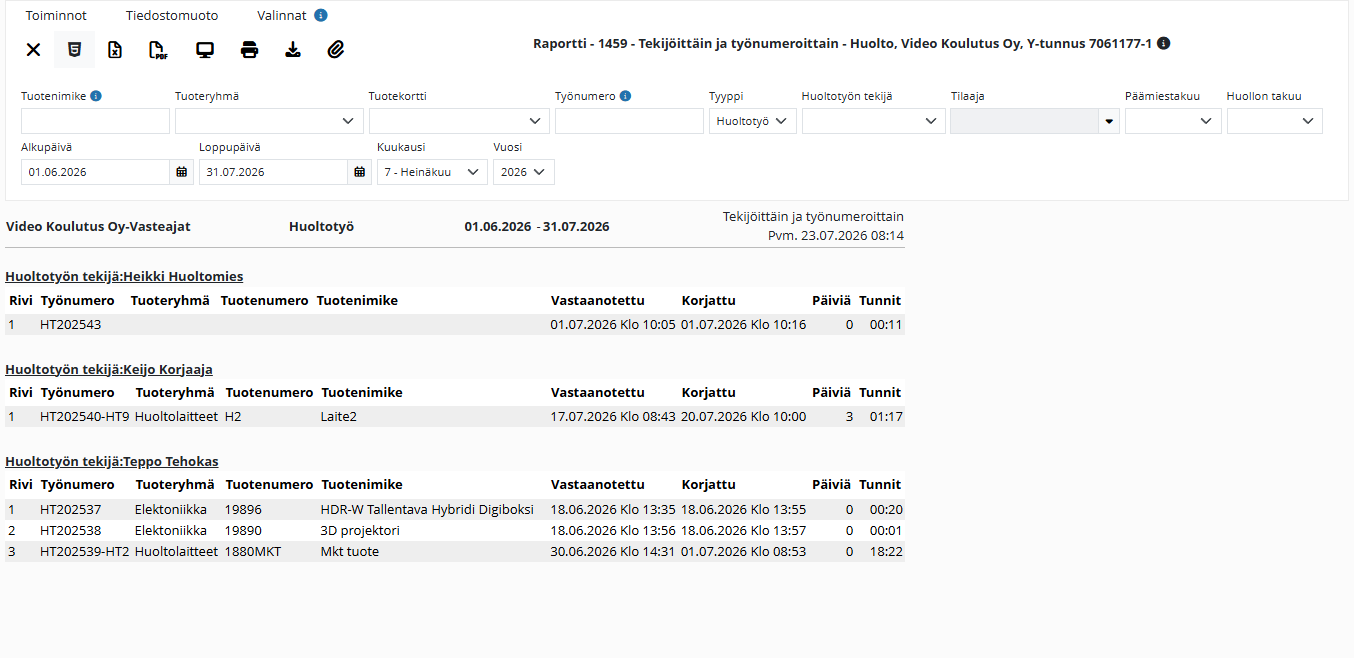Export report as Excel file icon
This screenshot has width=1354, height=658.
(115, 49)
